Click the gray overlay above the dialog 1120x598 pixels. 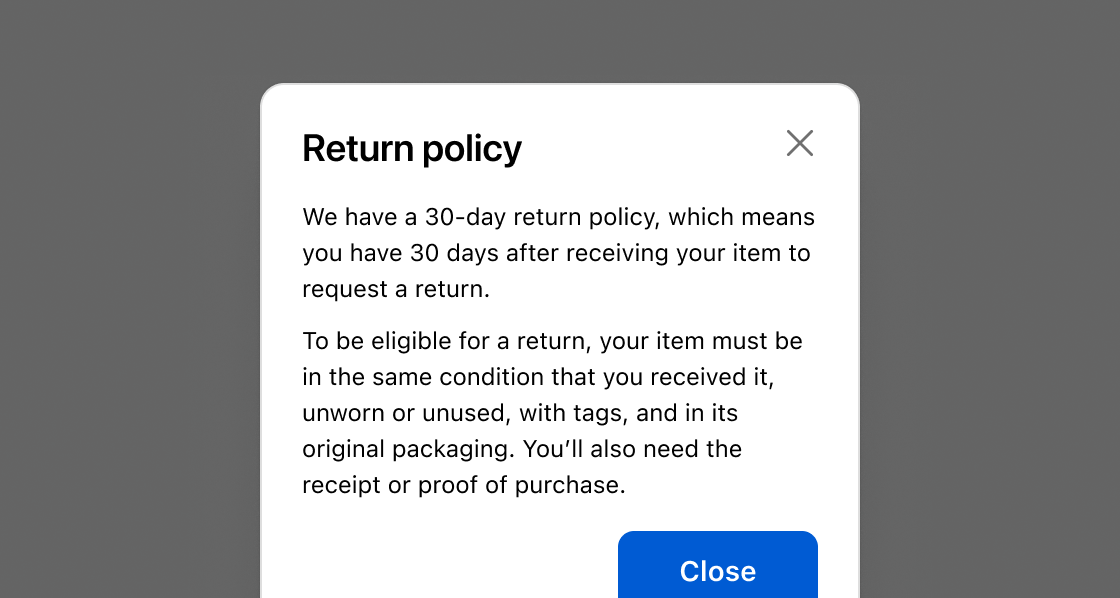560,40
